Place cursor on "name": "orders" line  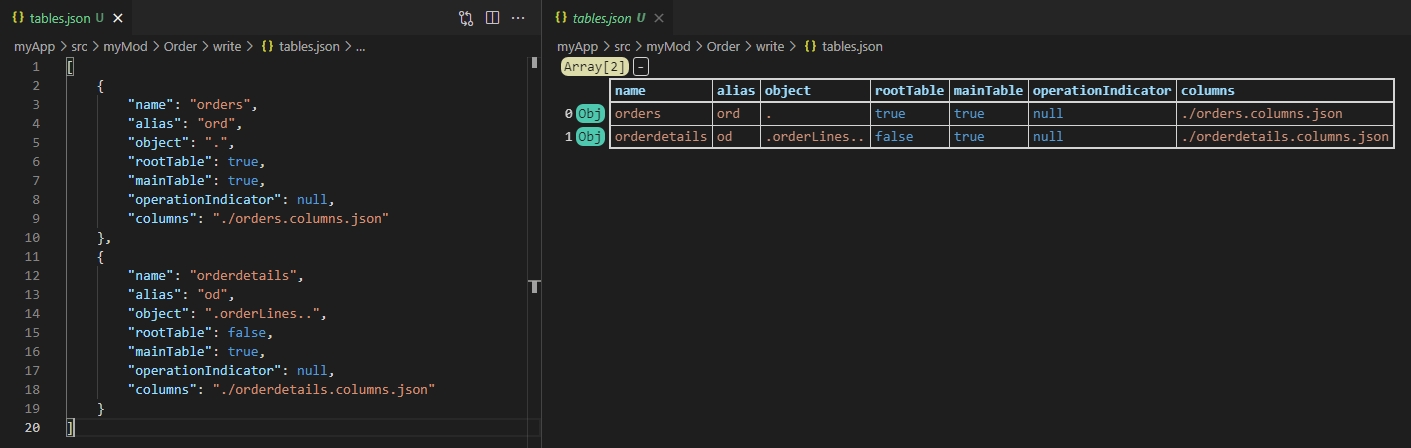click(x=193, y=104)
